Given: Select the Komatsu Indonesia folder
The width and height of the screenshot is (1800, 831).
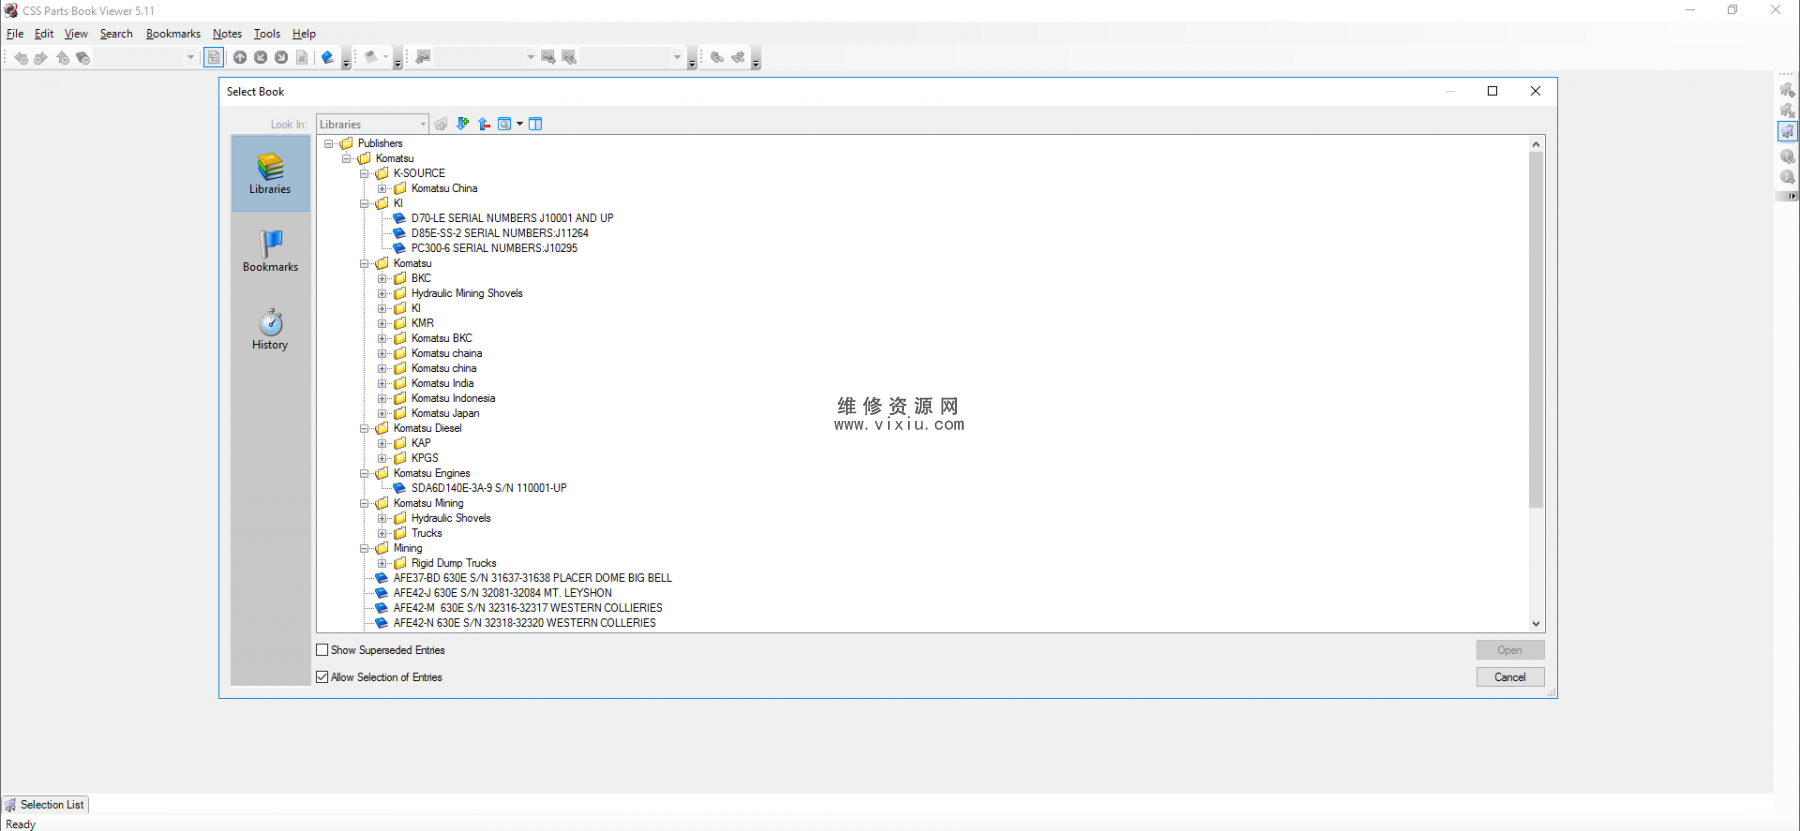Looking at the screenshot, I should click(x=453, y=398).
